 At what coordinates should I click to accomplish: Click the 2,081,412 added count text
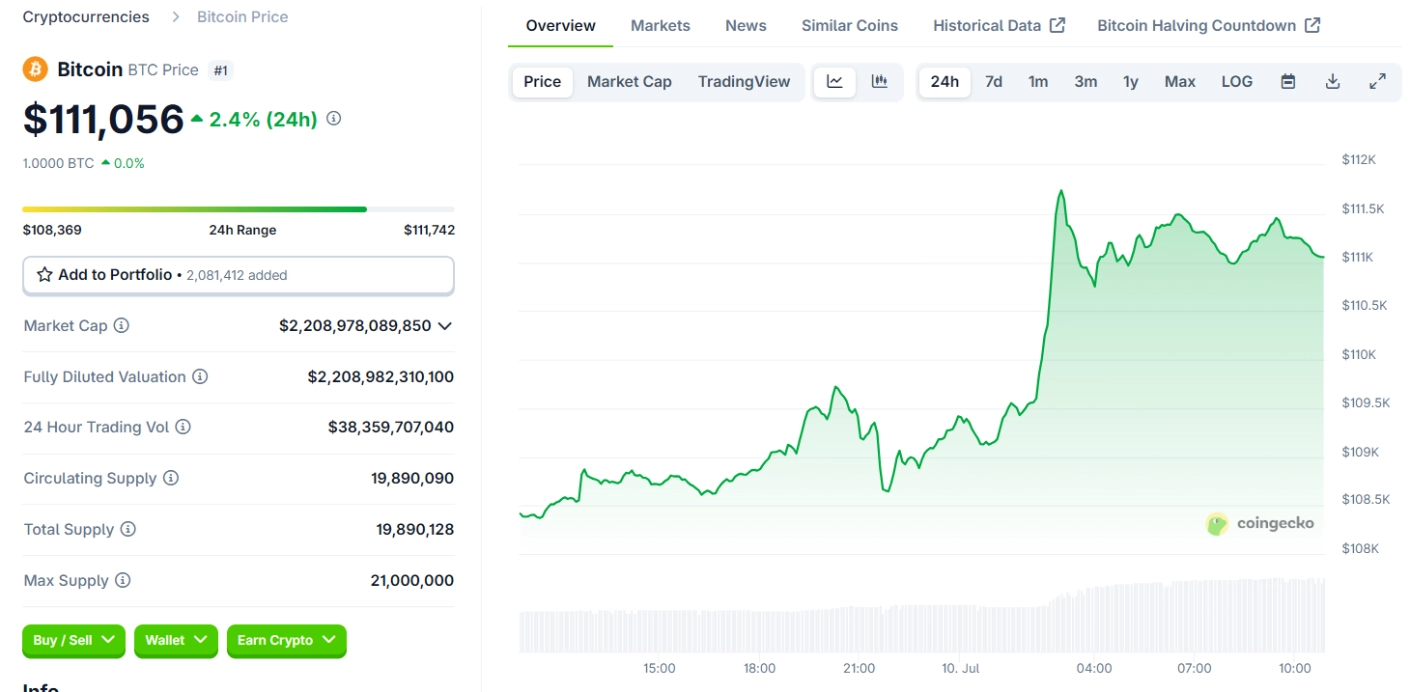coord(237,275)
